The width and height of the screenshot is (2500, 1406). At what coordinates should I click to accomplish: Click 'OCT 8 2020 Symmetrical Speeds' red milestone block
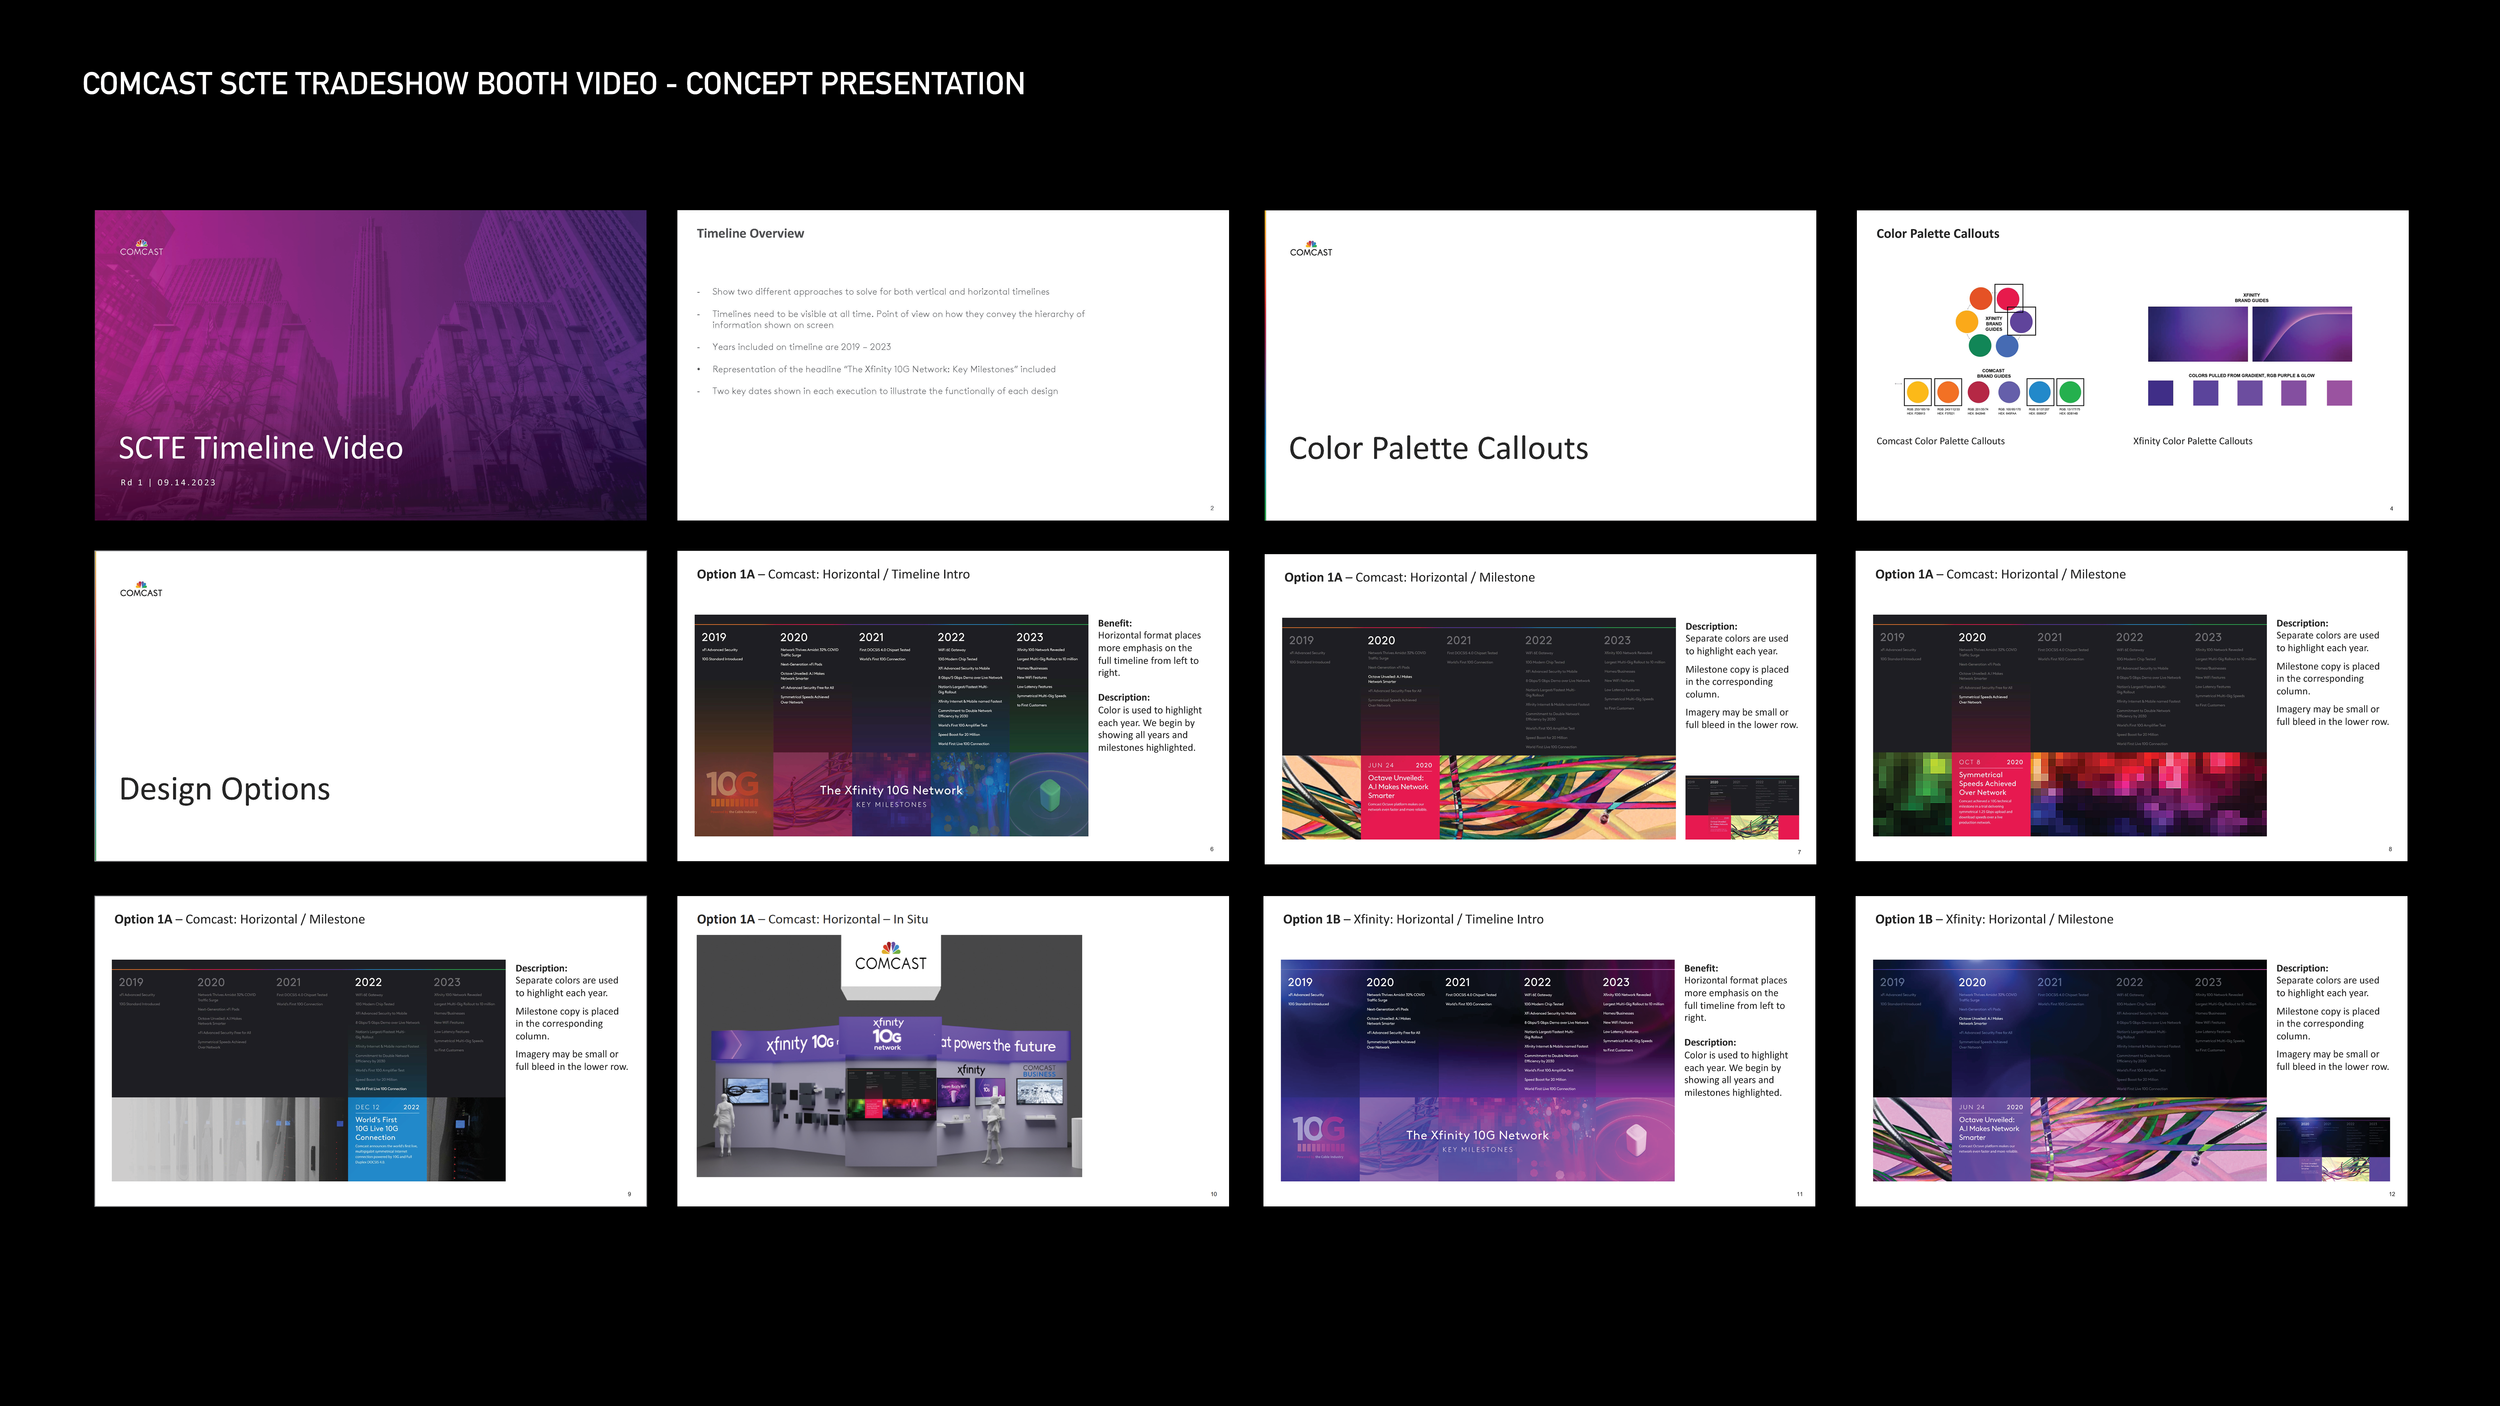click(1991, 794)
